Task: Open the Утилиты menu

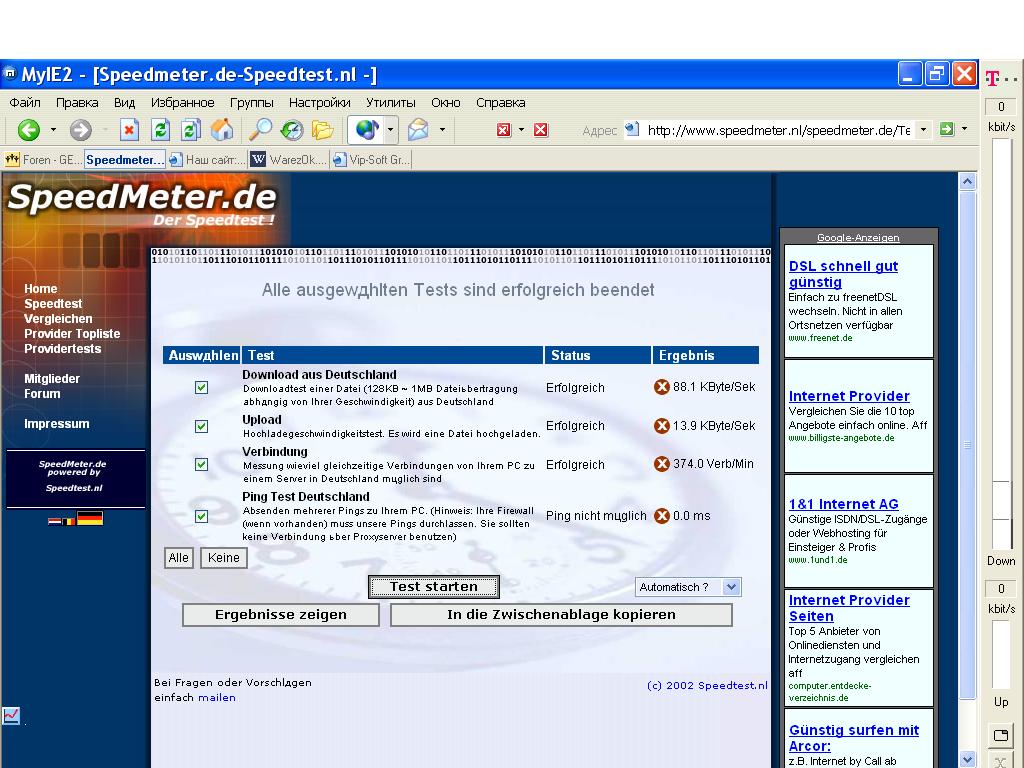Action: coord(391,103)
